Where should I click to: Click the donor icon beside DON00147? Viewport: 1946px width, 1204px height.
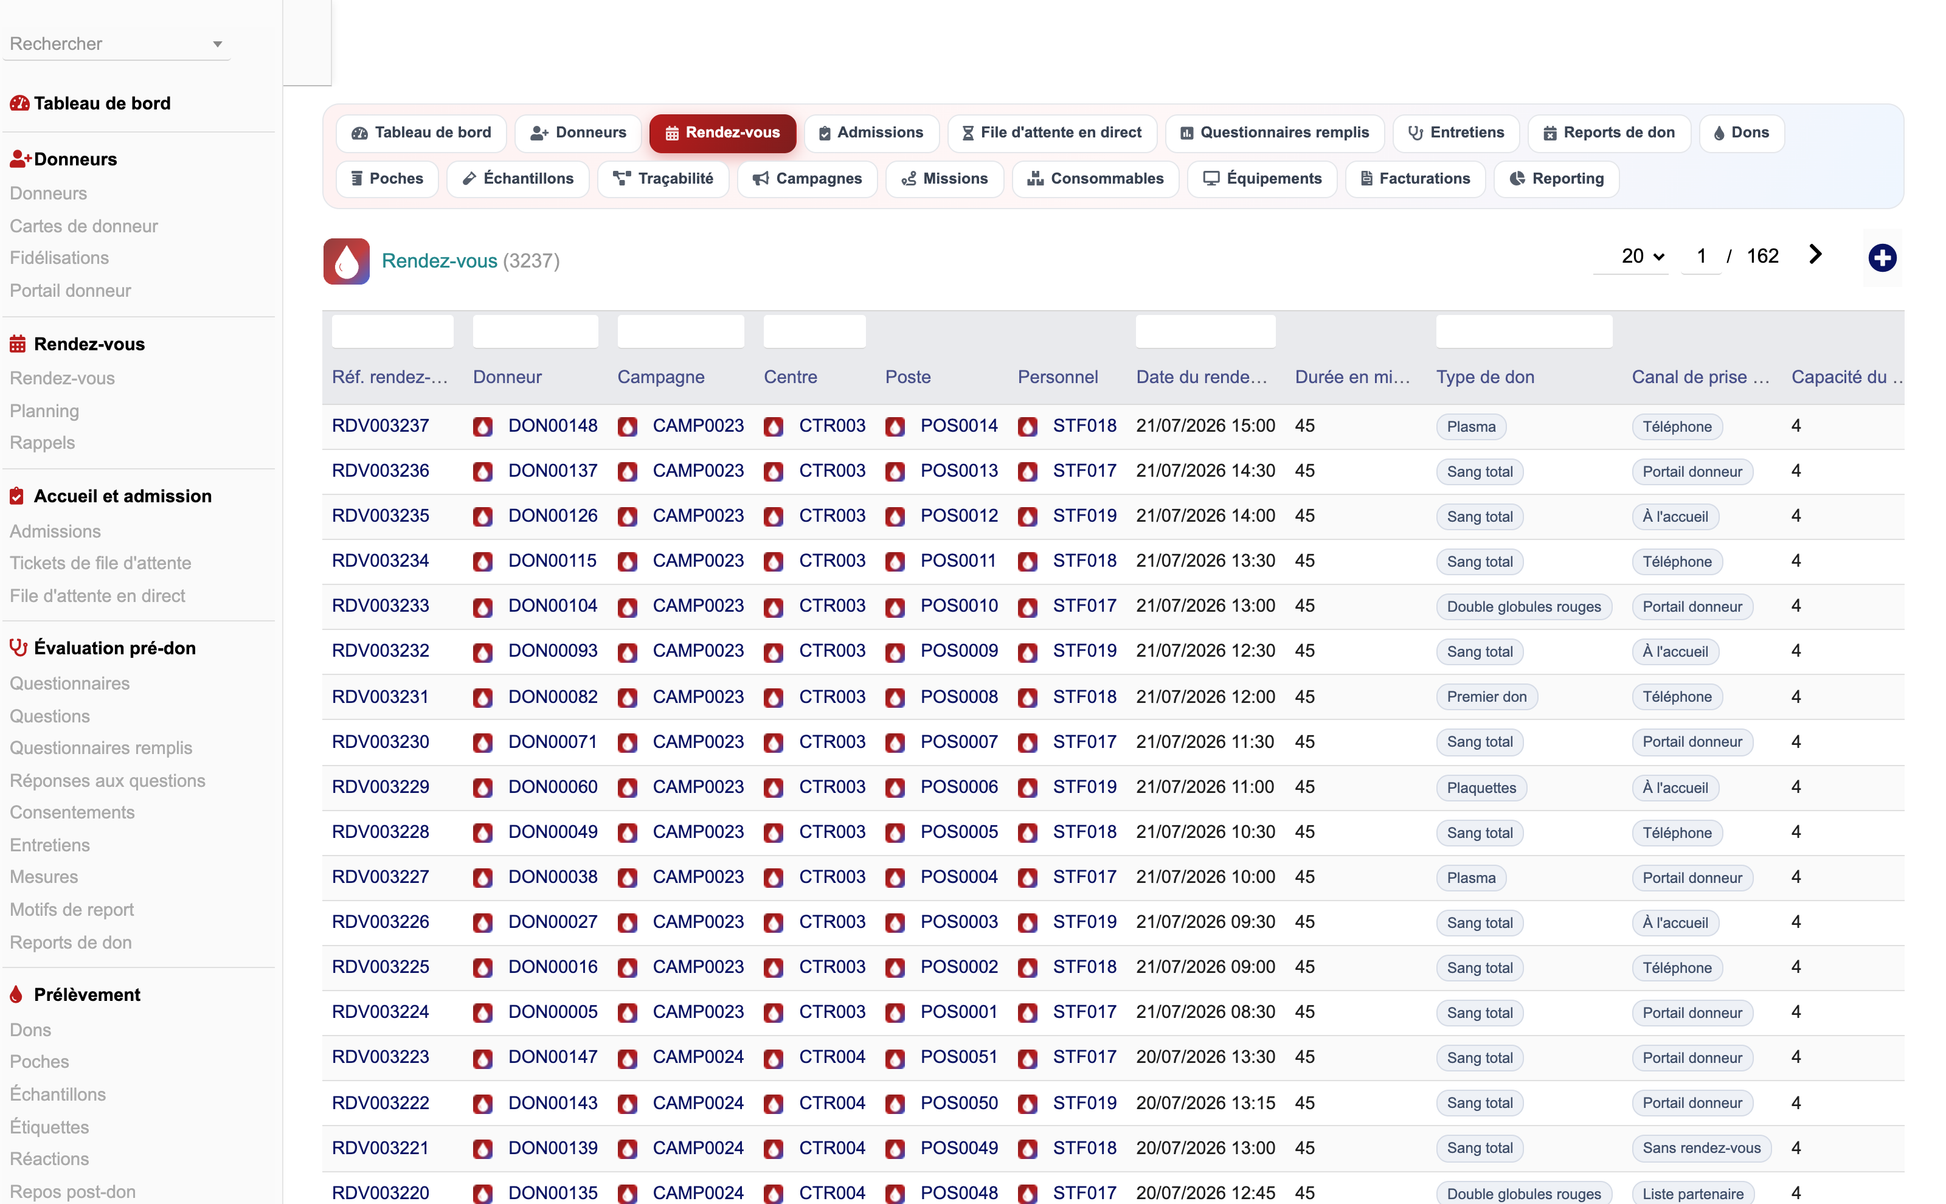click(483, 1058)
